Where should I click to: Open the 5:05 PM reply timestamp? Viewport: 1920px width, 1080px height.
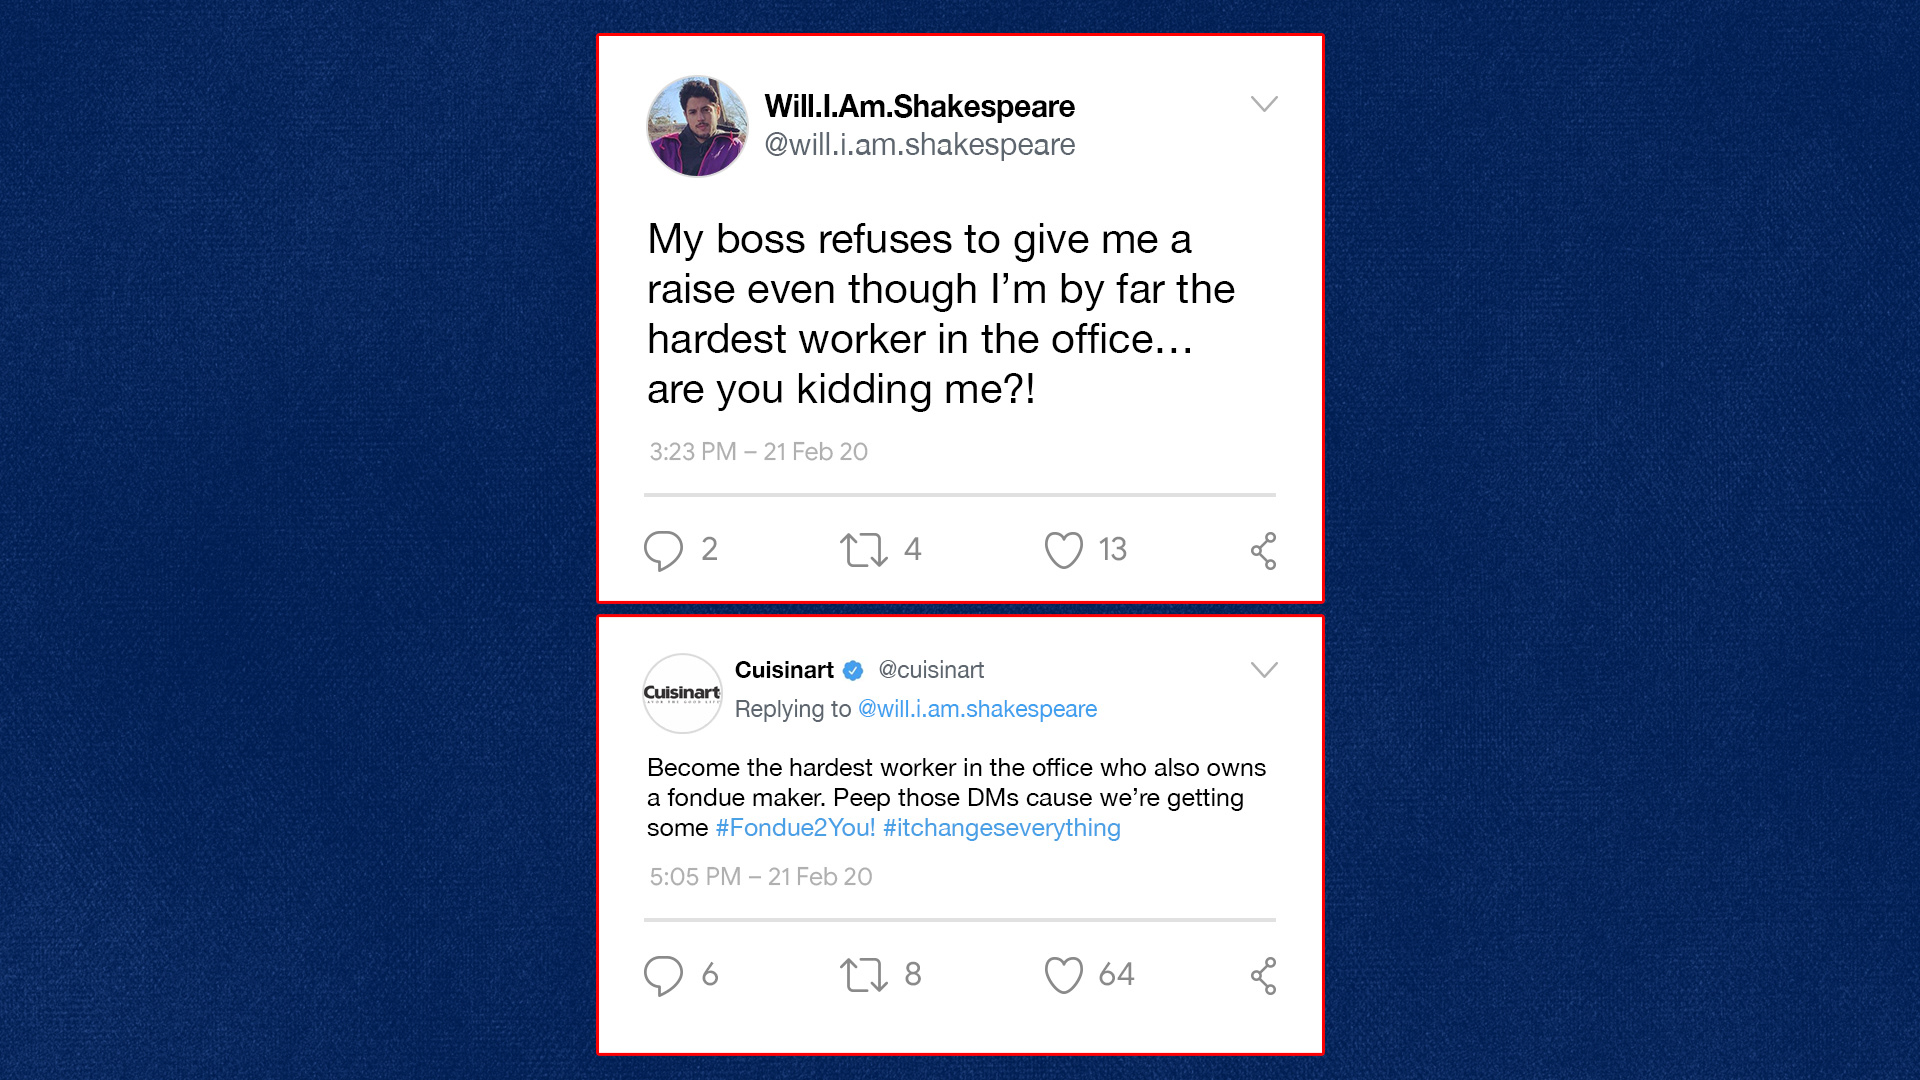click(760, 877)
